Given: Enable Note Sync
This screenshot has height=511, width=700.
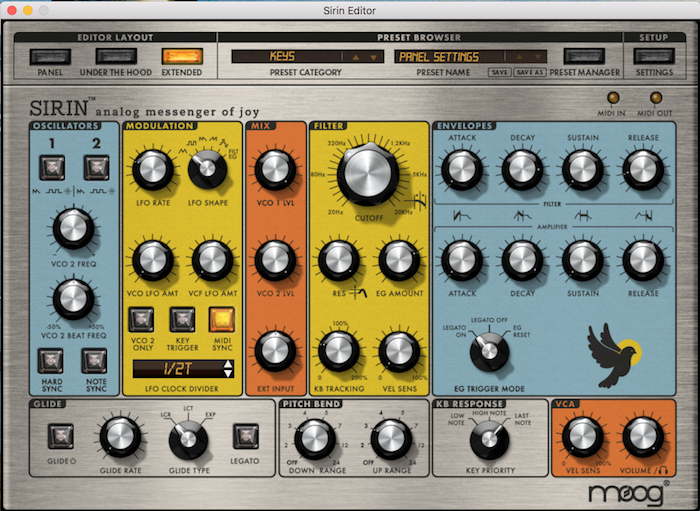Looking at the screenshot, I should coord(95,361).
